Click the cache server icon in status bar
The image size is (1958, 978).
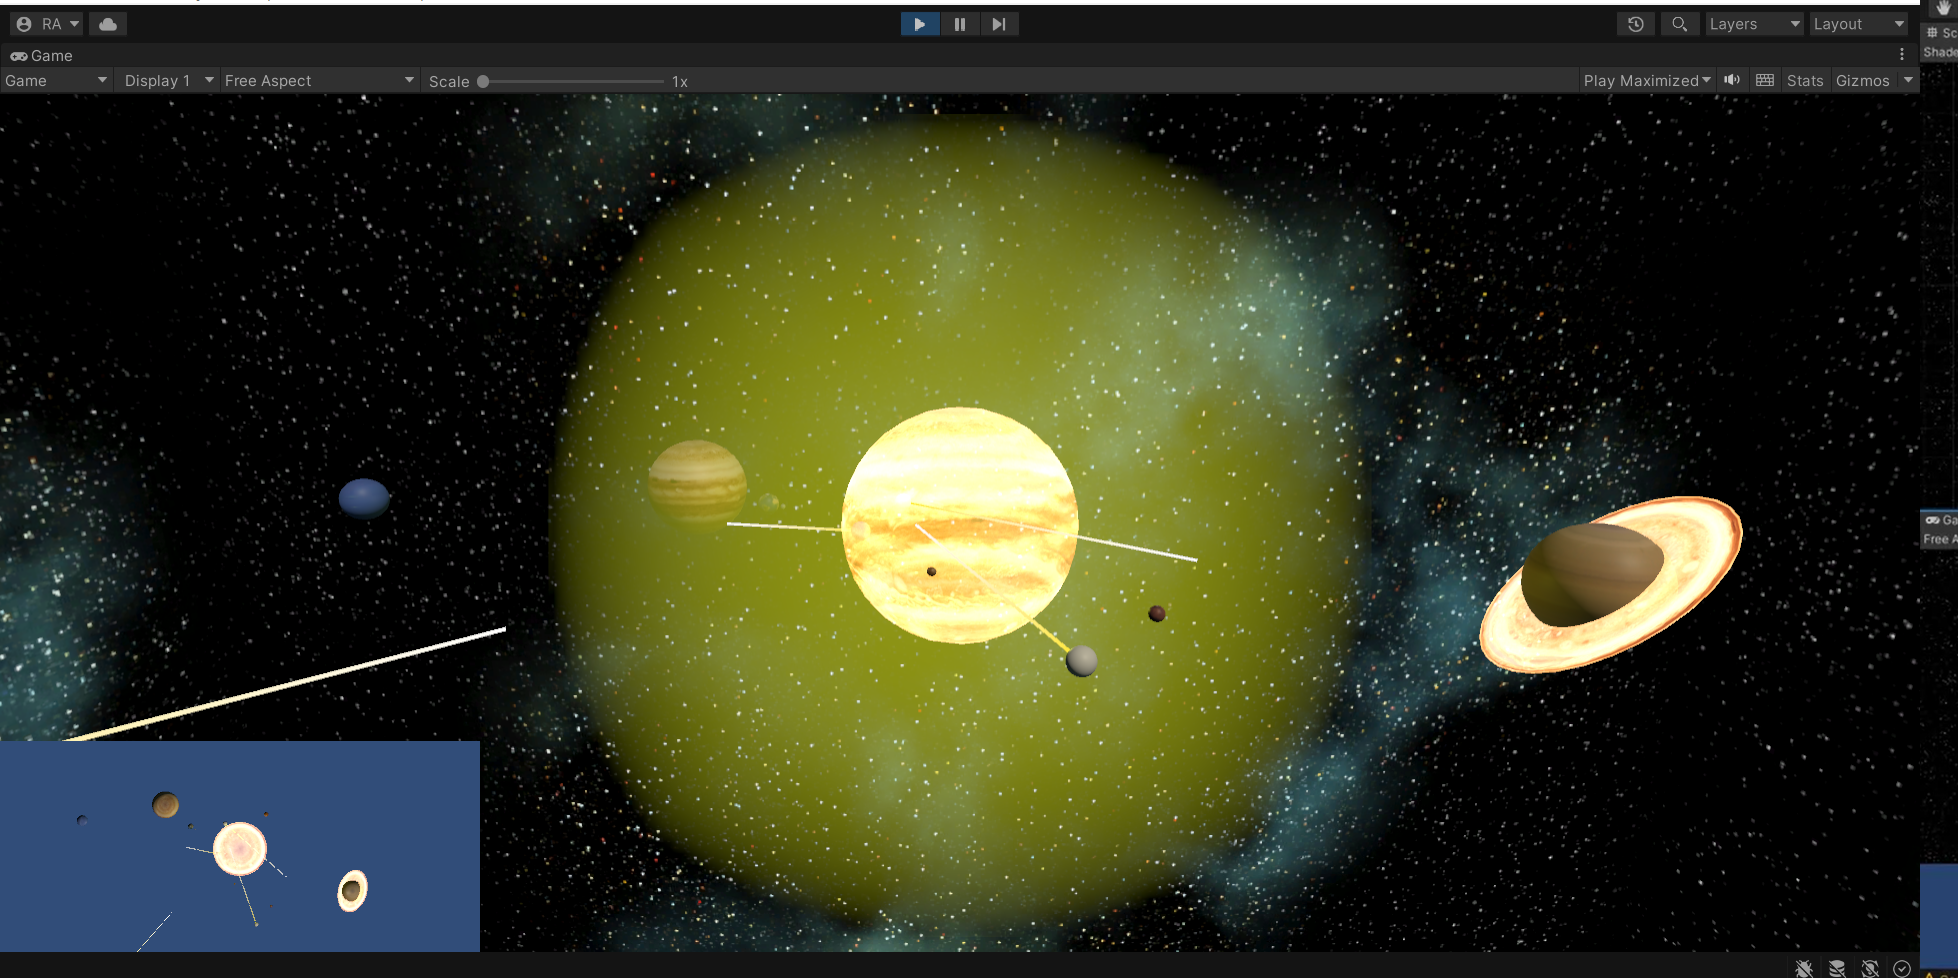[x=1836, y=967]
